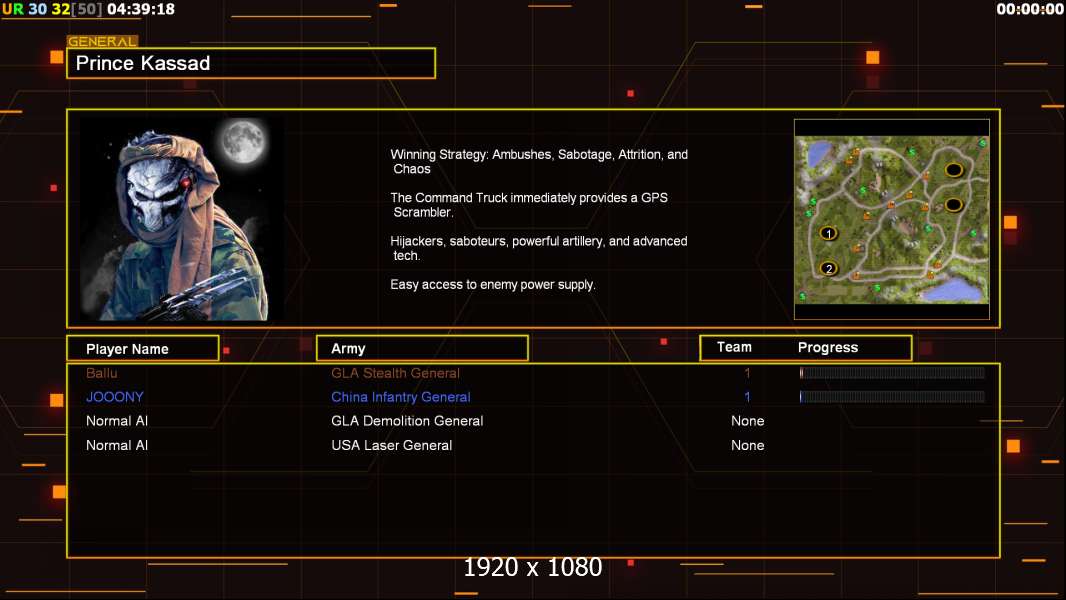
Task: Click the map preview thumbnail
Action: click(891, 219)
